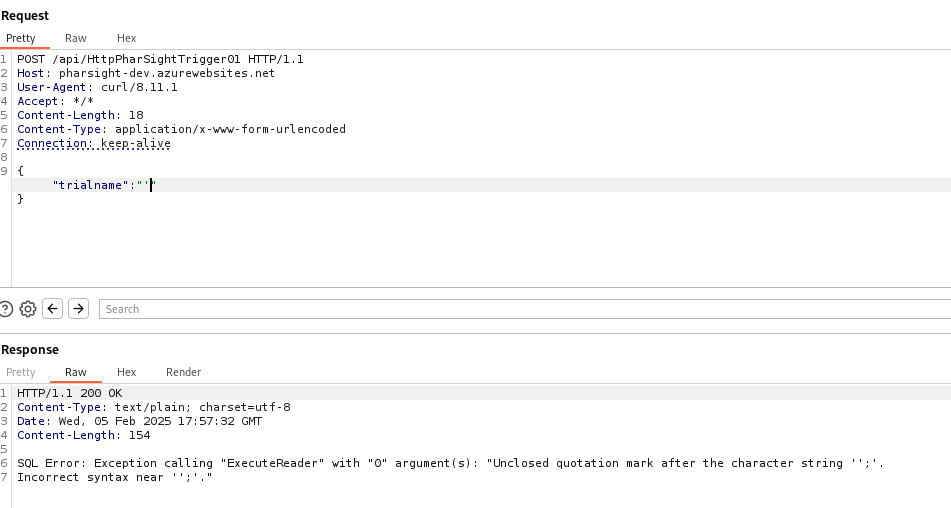Open search settings via the gear icon
Image resolution: width=951 pixels, height=508 pixels.
click(x=28, y=309)
